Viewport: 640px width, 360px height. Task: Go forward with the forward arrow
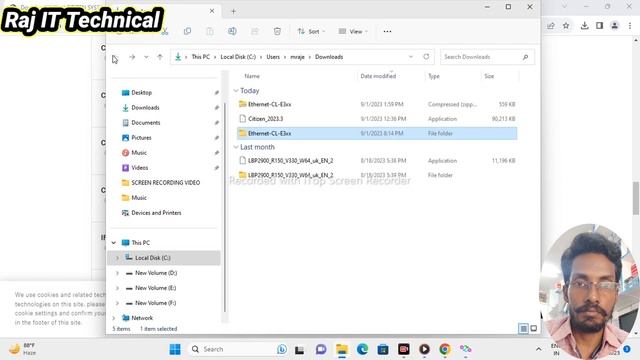click(132, 57)
